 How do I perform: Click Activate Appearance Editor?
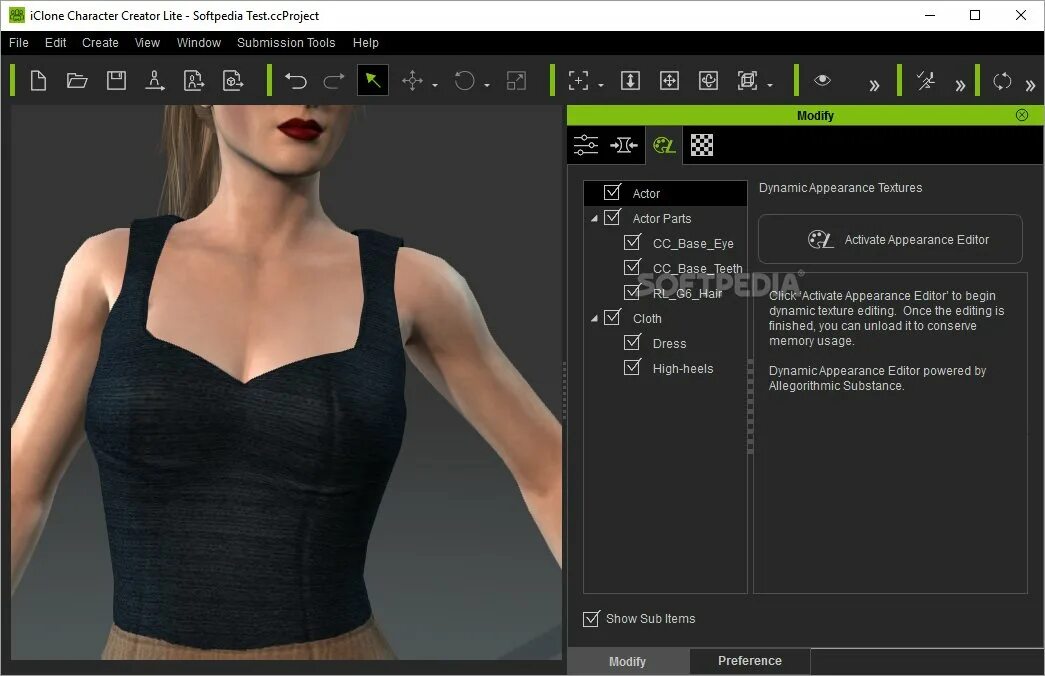pos(889,239)
